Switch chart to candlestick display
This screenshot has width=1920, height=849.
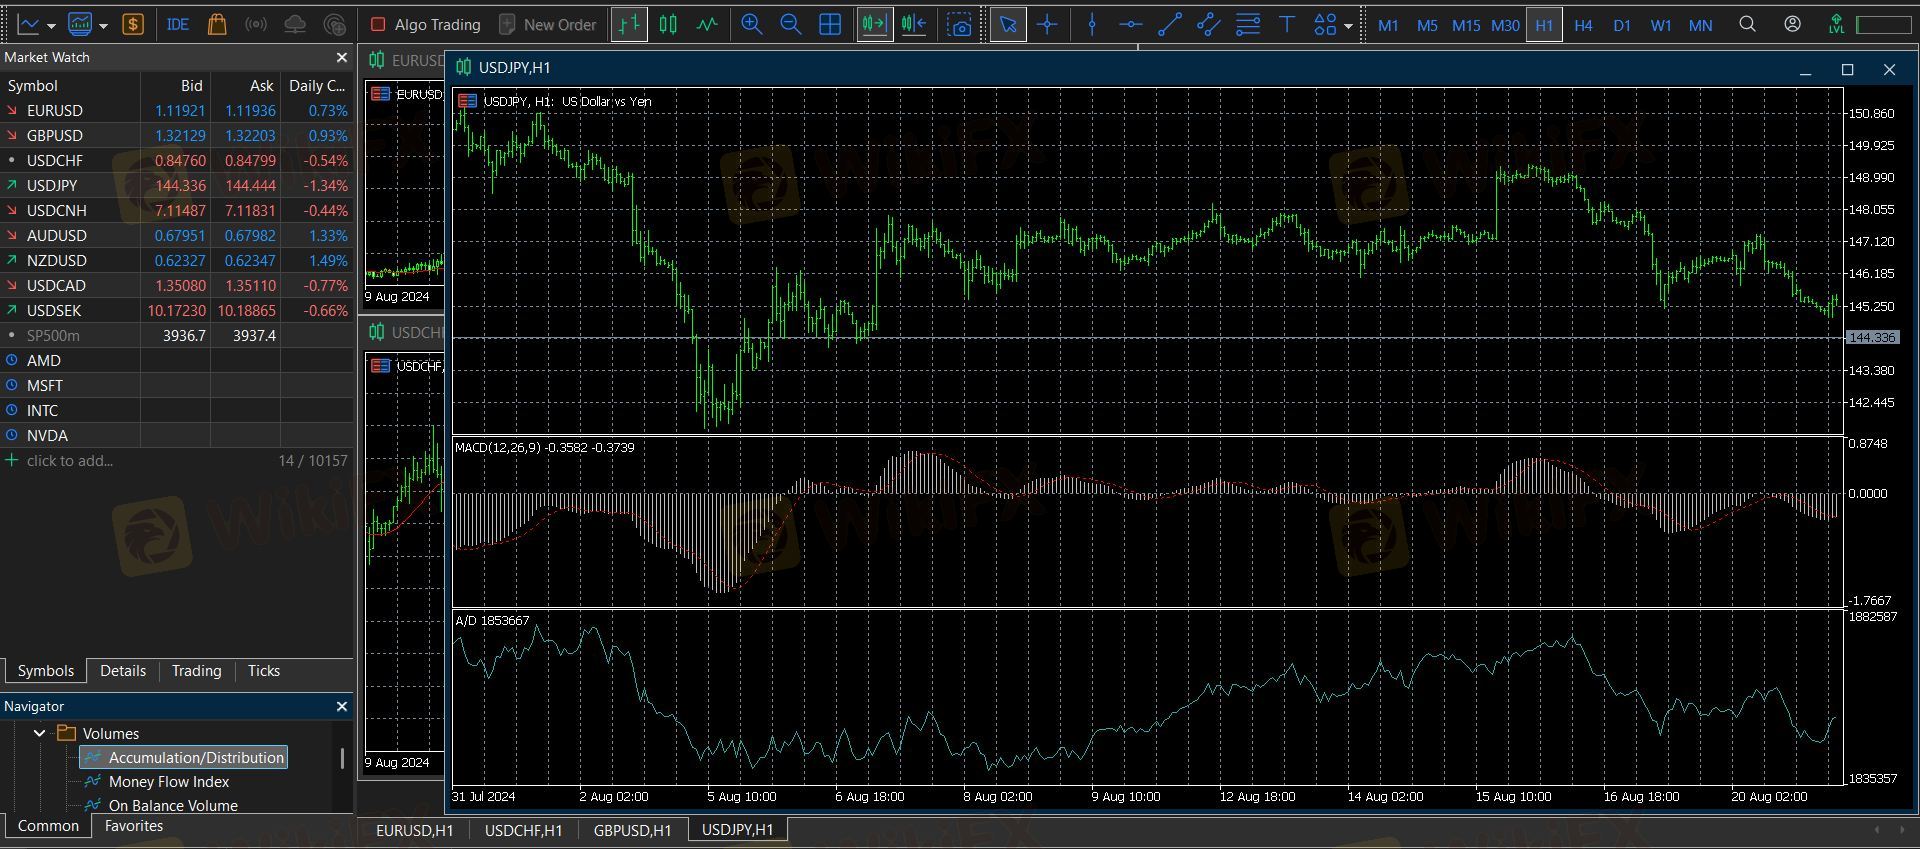pyautogui.click(x=668, y=25)
